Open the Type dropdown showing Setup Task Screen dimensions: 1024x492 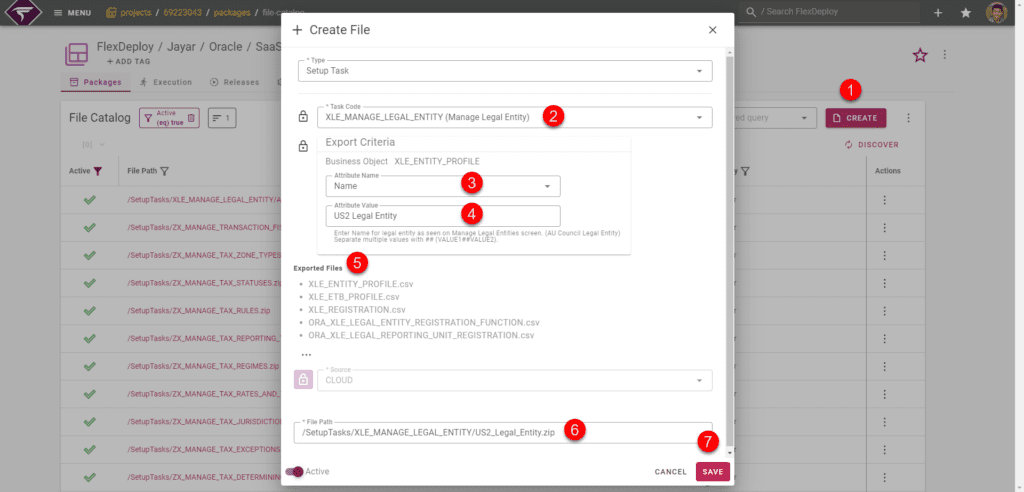pyautogui.click(x=505, y=71)
